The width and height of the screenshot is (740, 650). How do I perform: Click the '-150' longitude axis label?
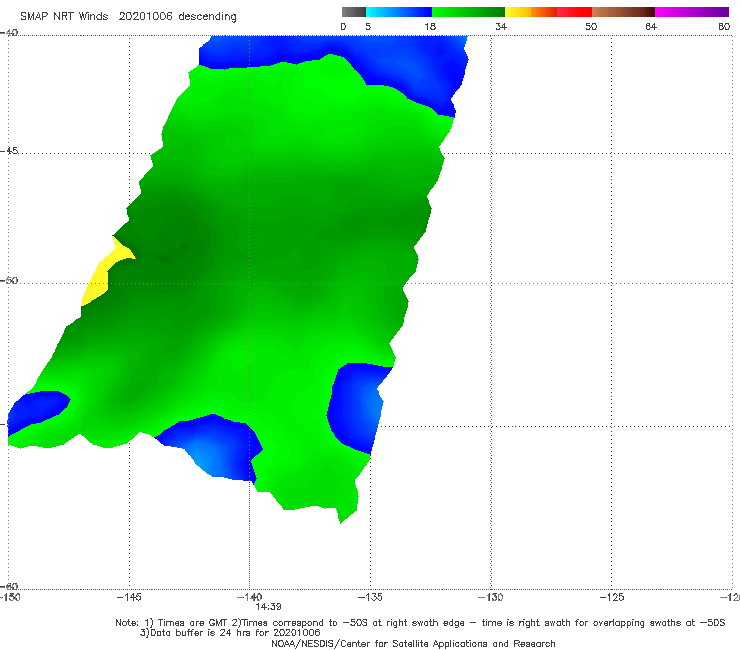point(10,597)
